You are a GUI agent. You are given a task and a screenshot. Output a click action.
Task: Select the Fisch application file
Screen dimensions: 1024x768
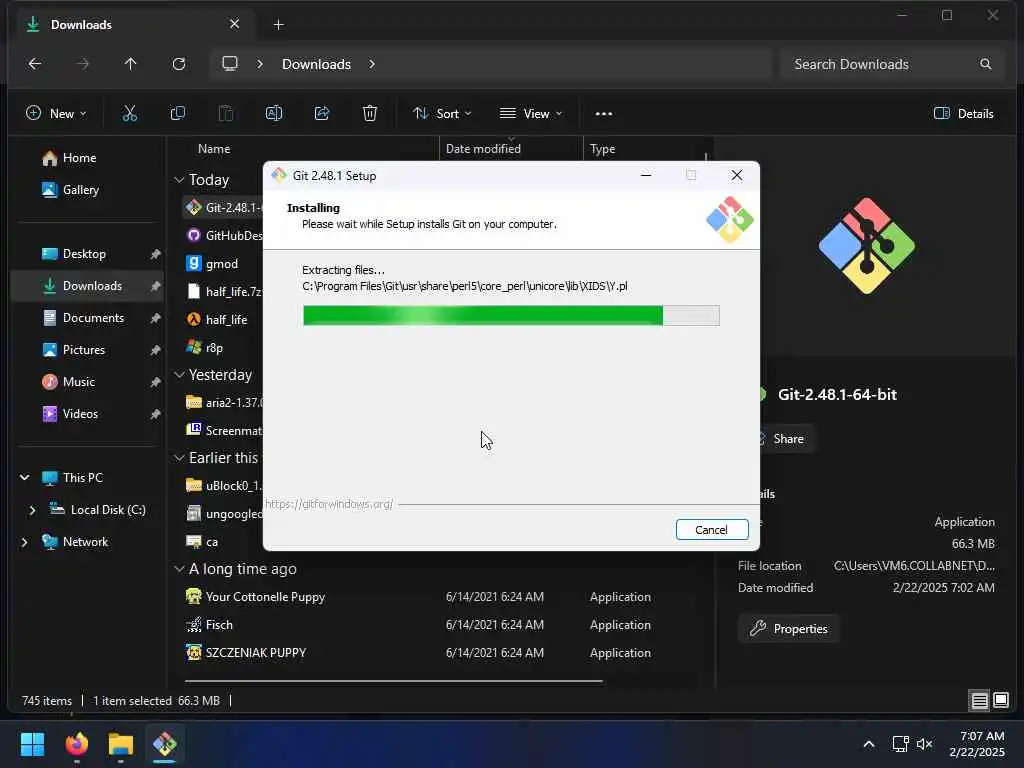pos(219,625)
